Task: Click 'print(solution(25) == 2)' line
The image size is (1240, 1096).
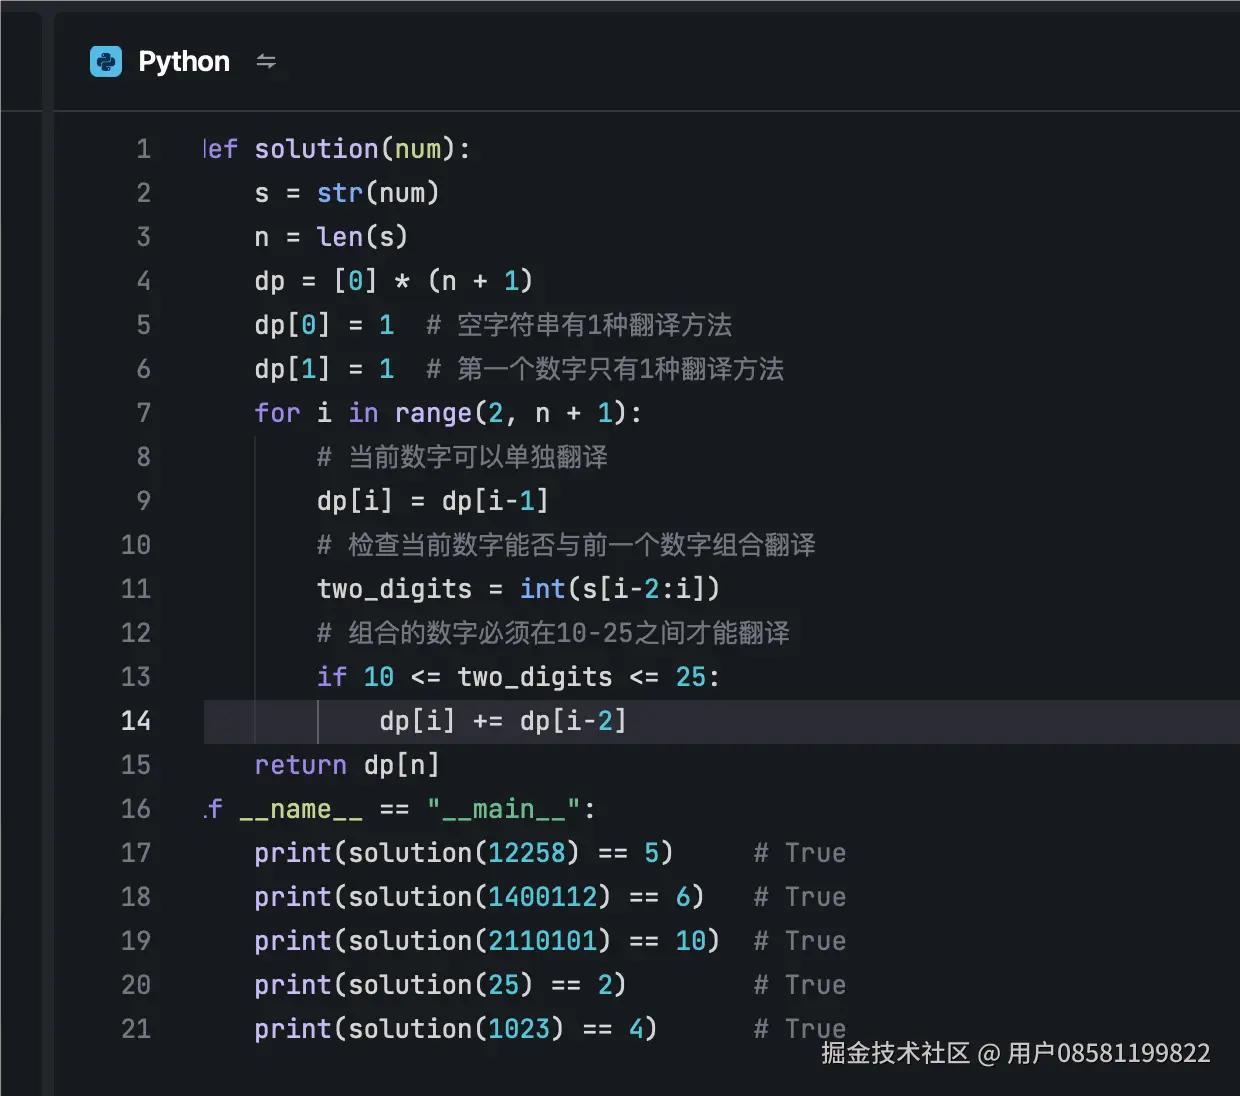Action: pos(440,985)
